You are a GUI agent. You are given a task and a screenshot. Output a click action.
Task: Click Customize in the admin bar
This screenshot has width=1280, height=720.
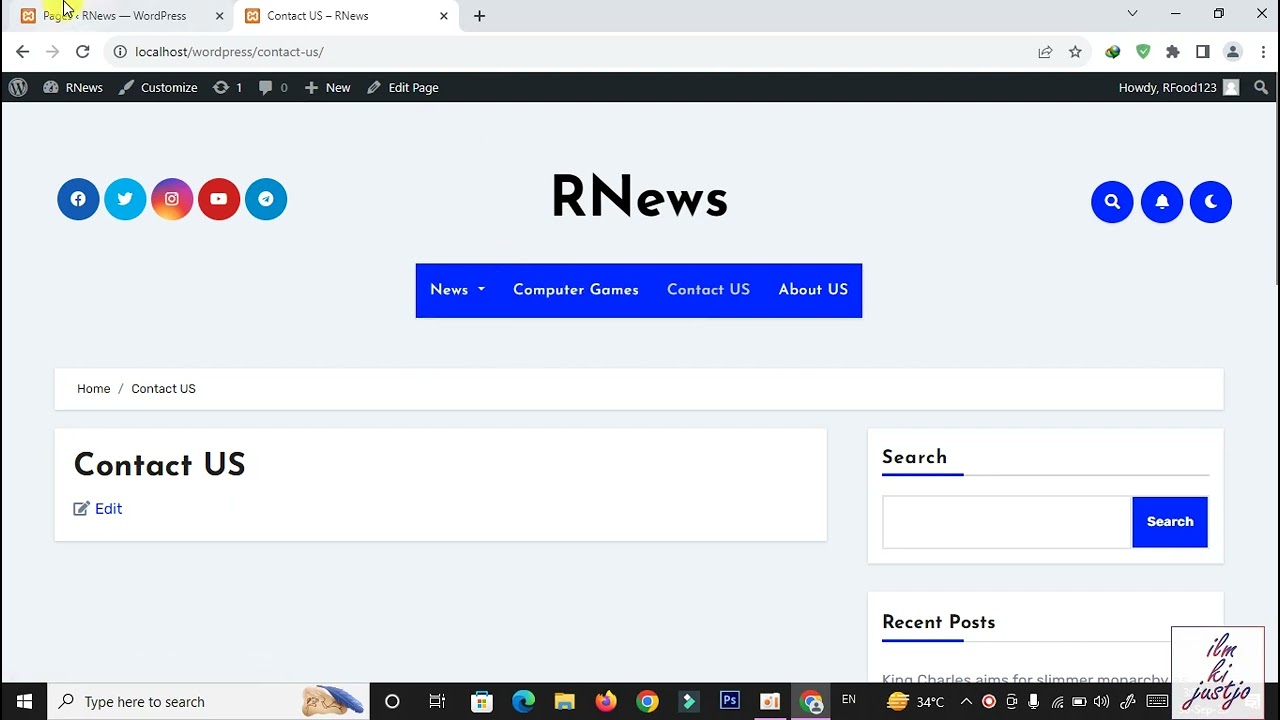point(158,87)
